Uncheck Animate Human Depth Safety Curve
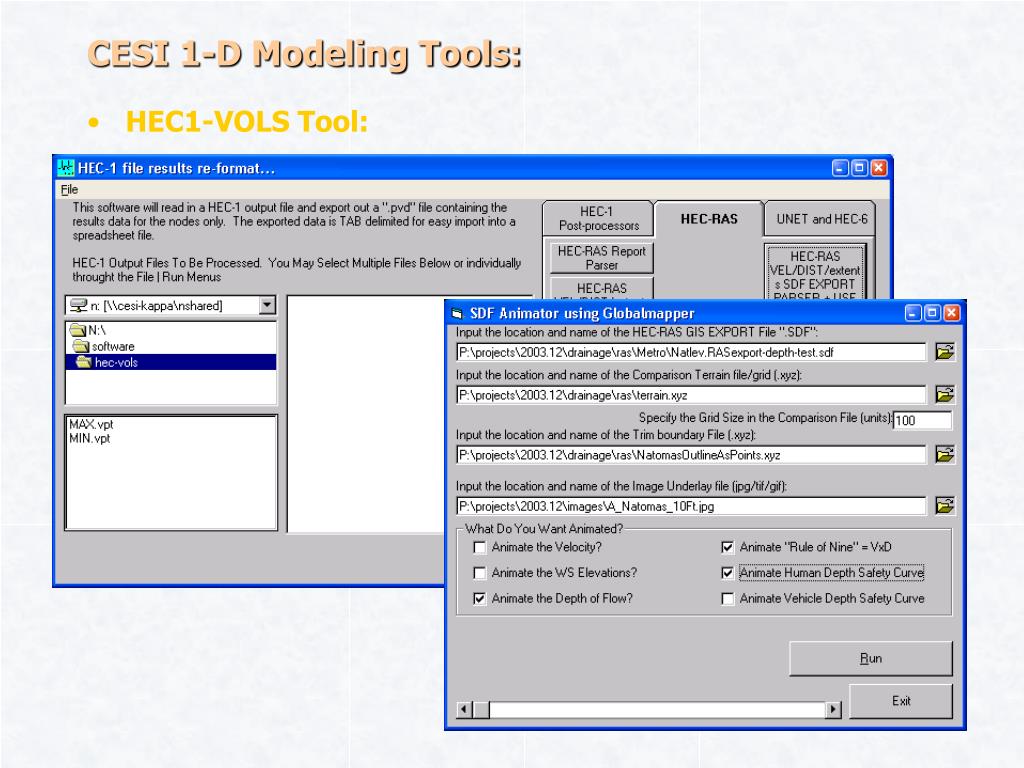The width and height of the screenshot is (1024, 768). (x=728, y=573)
